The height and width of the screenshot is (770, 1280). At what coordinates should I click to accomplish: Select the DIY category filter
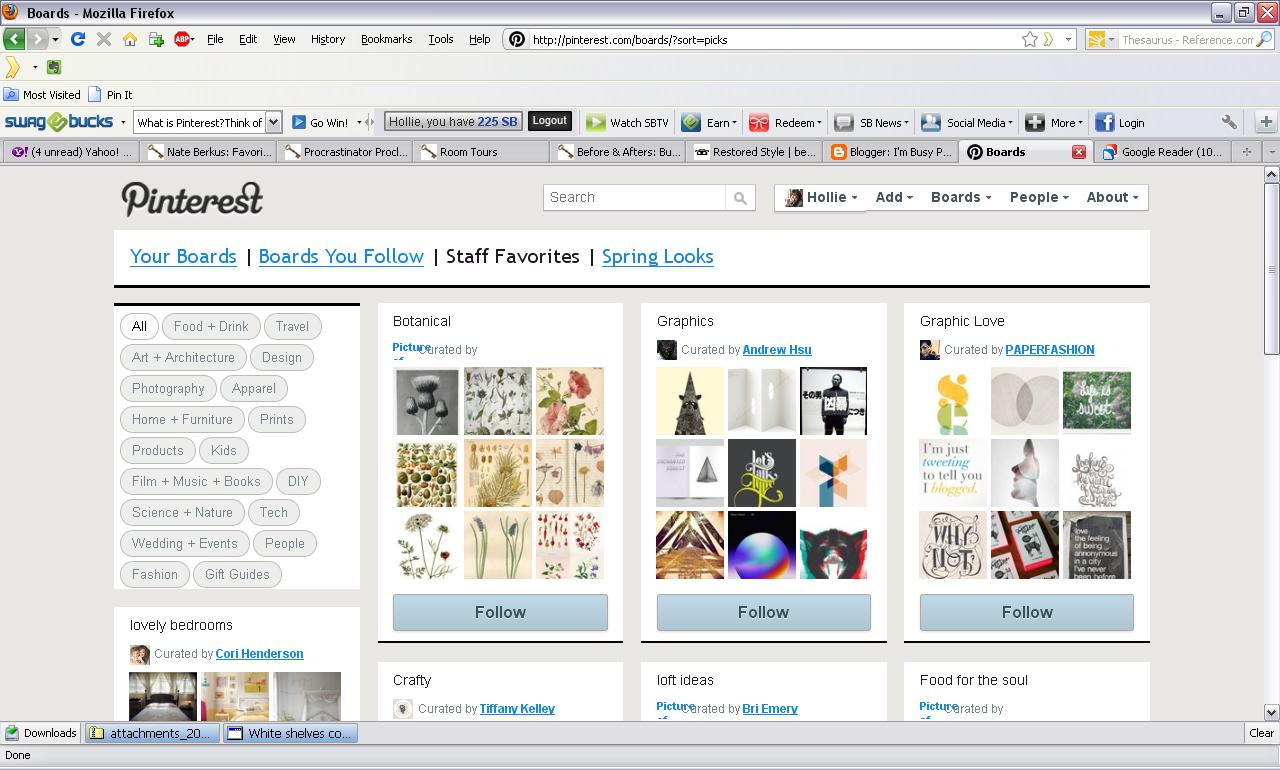(x=298, y=482)
